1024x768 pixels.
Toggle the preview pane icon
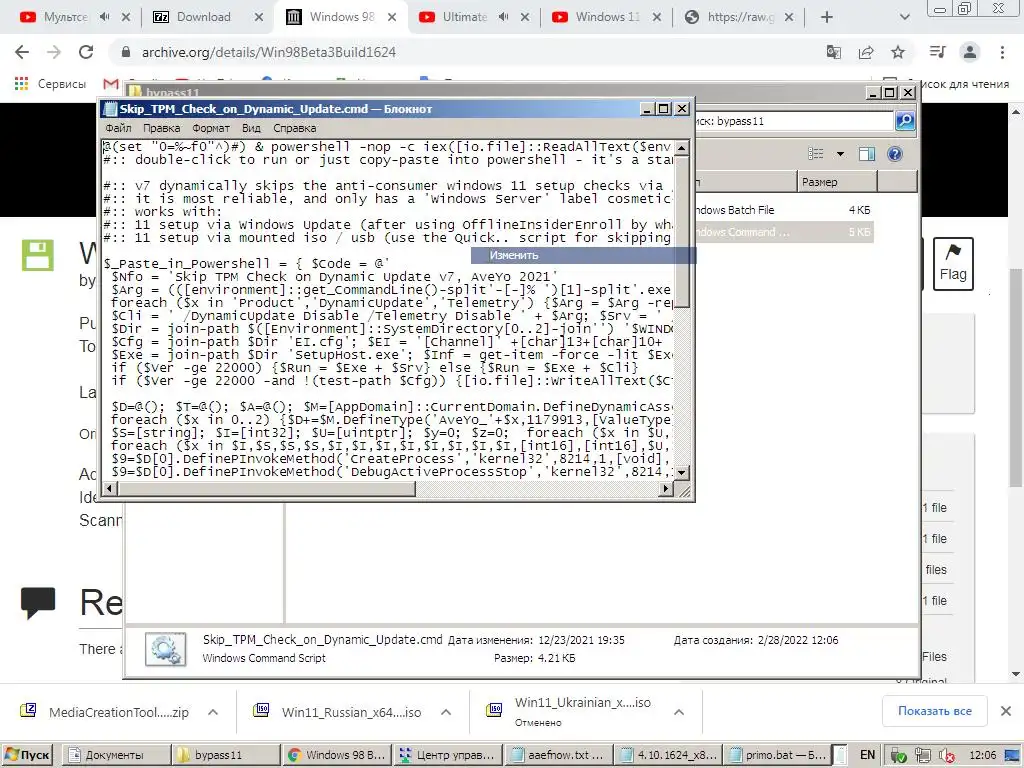tap(867, 154)
